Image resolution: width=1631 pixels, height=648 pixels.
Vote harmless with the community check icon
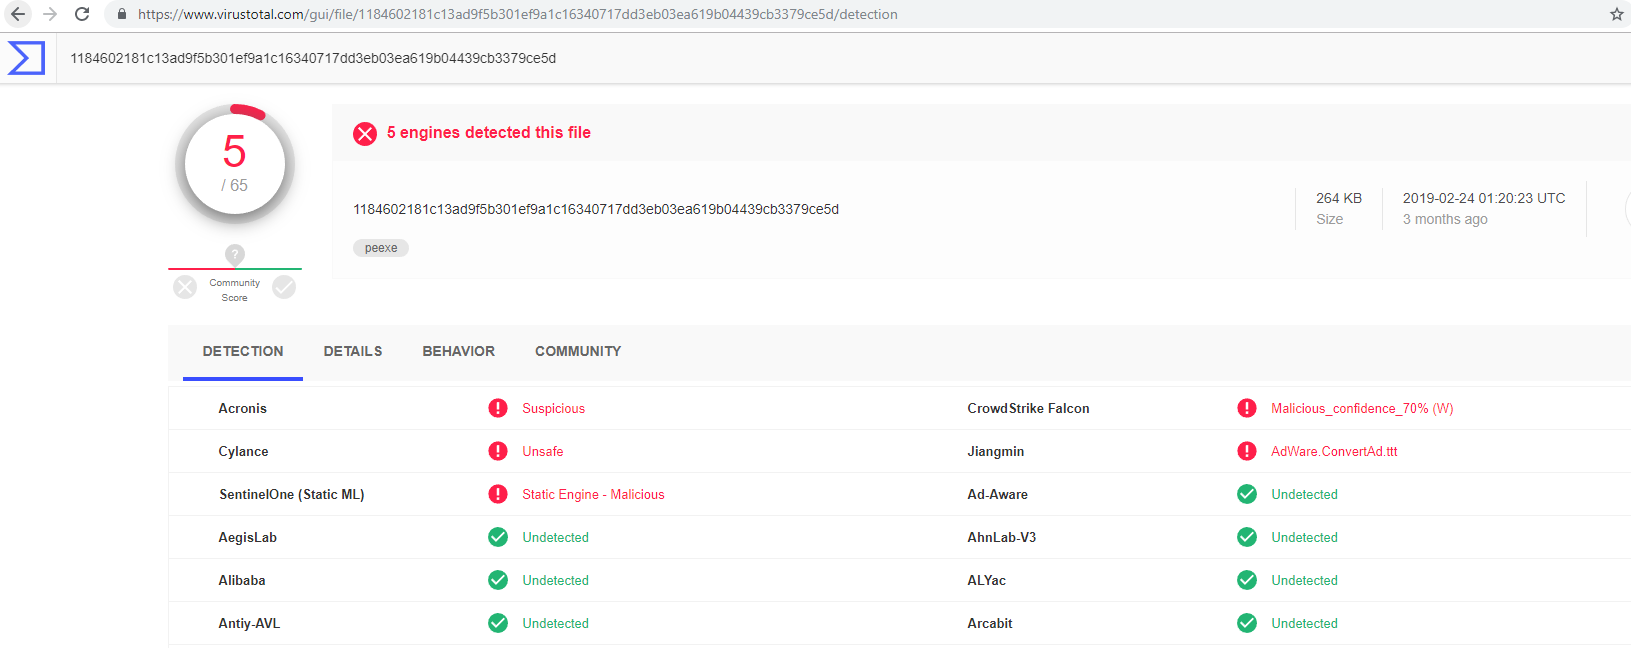tap(284, 287)
